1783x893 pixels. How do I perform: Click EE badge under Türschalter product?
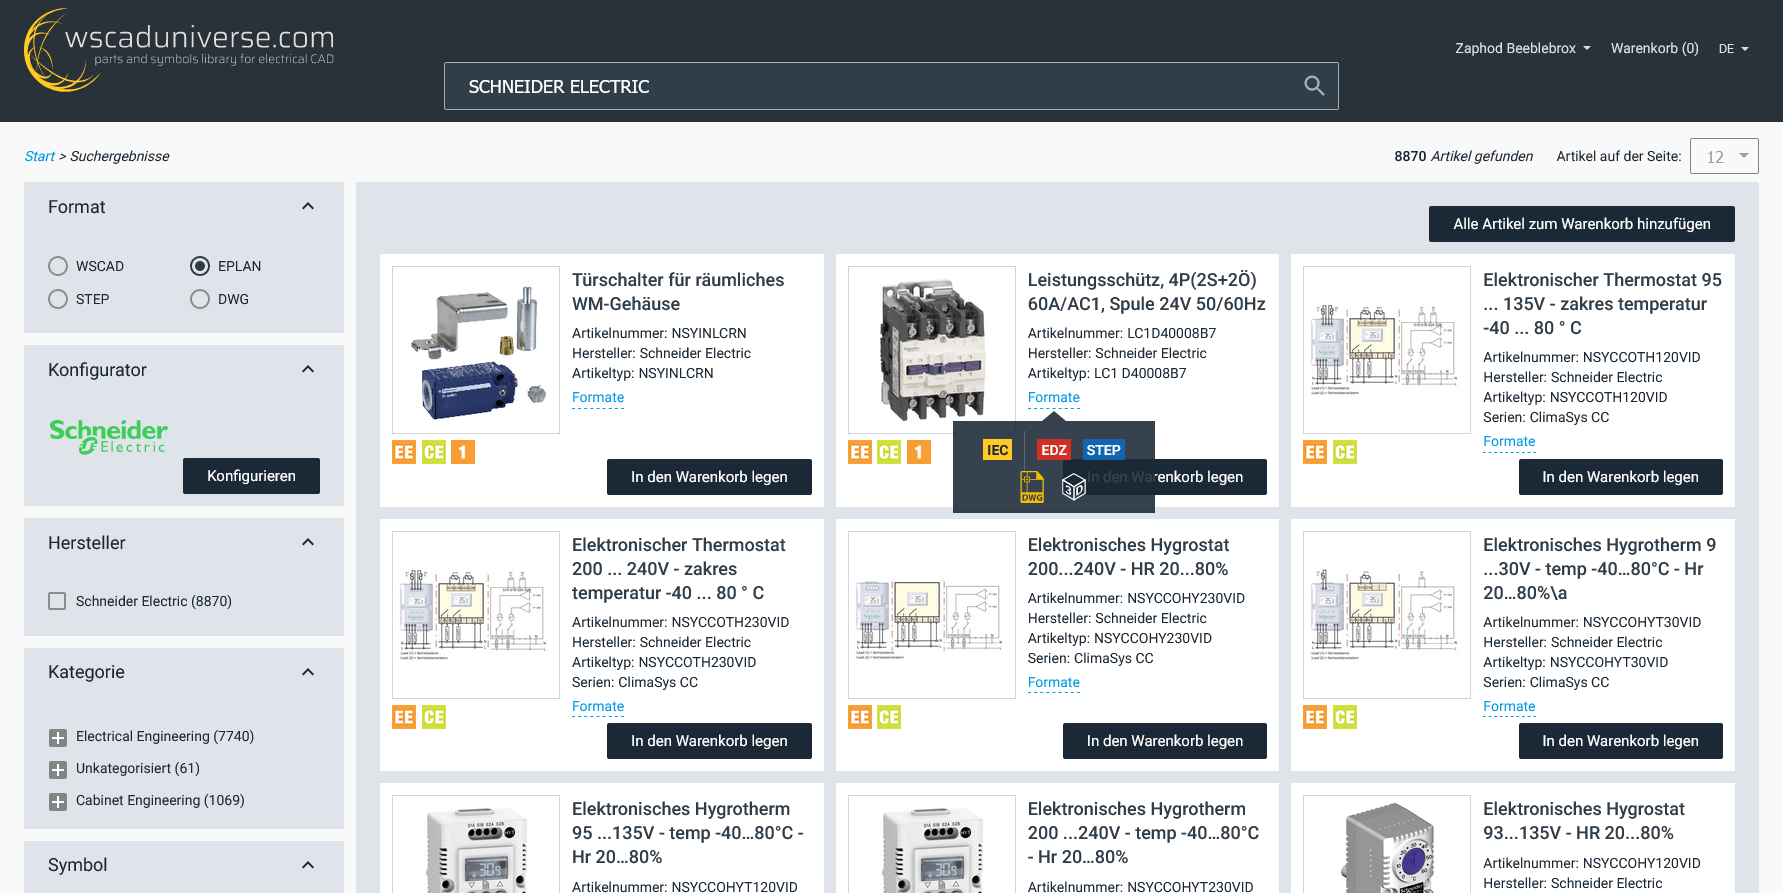click(404, 452)
